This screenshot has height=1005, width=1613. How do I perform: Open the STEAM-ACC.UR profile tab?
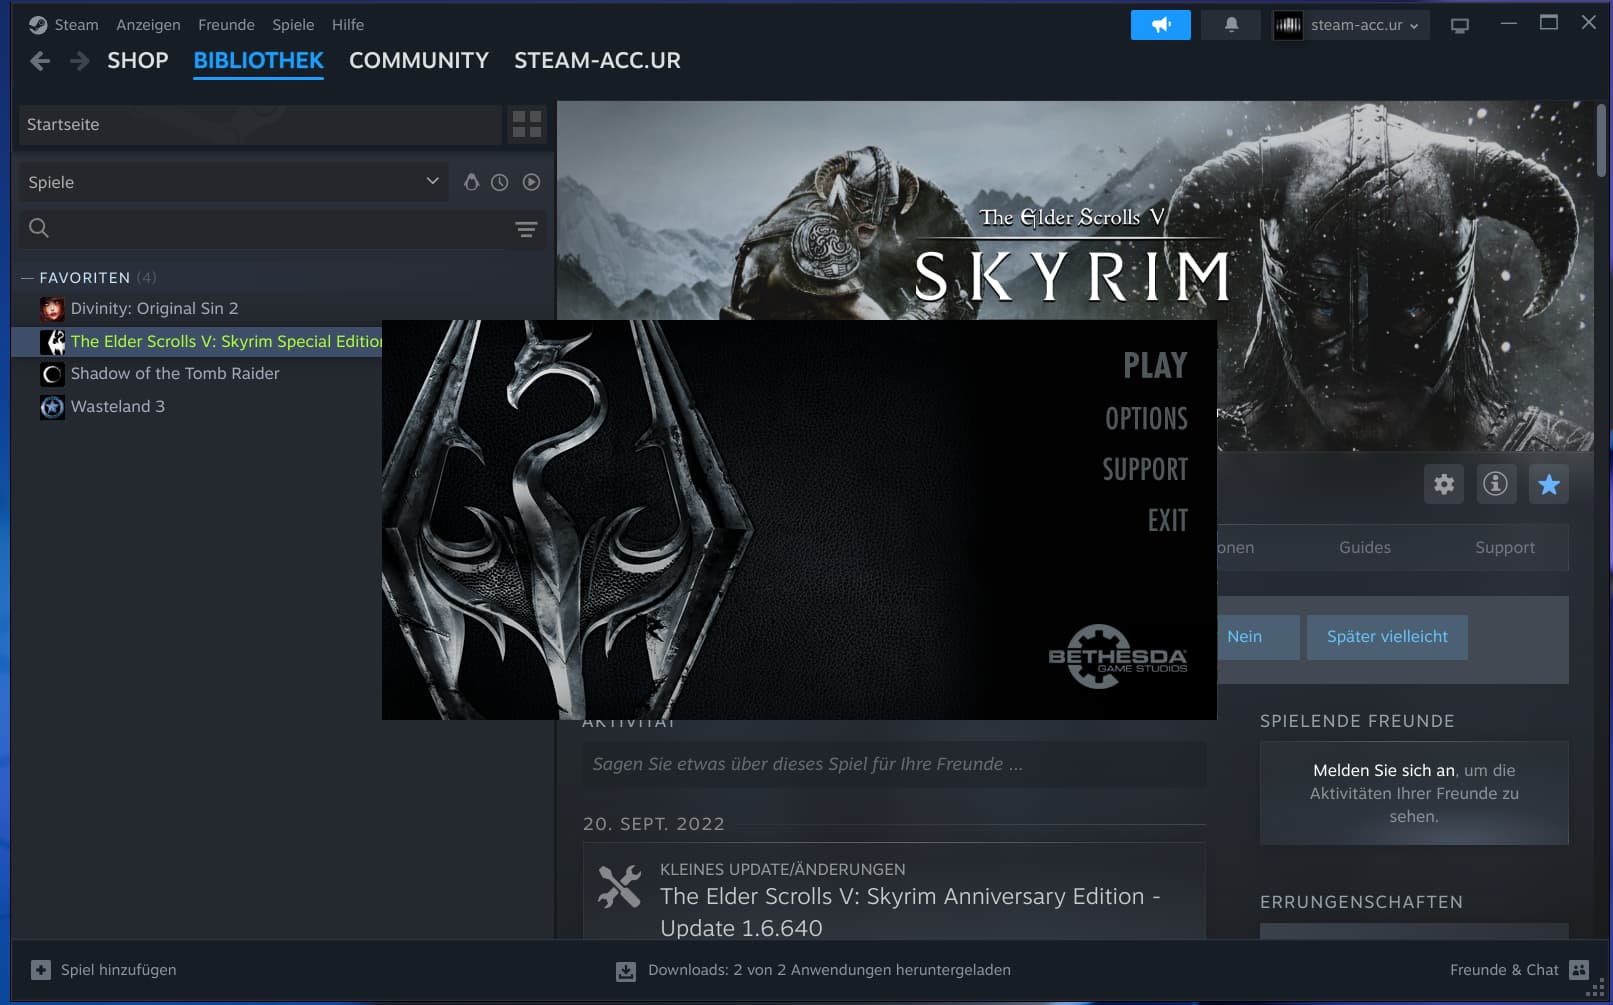597,60
